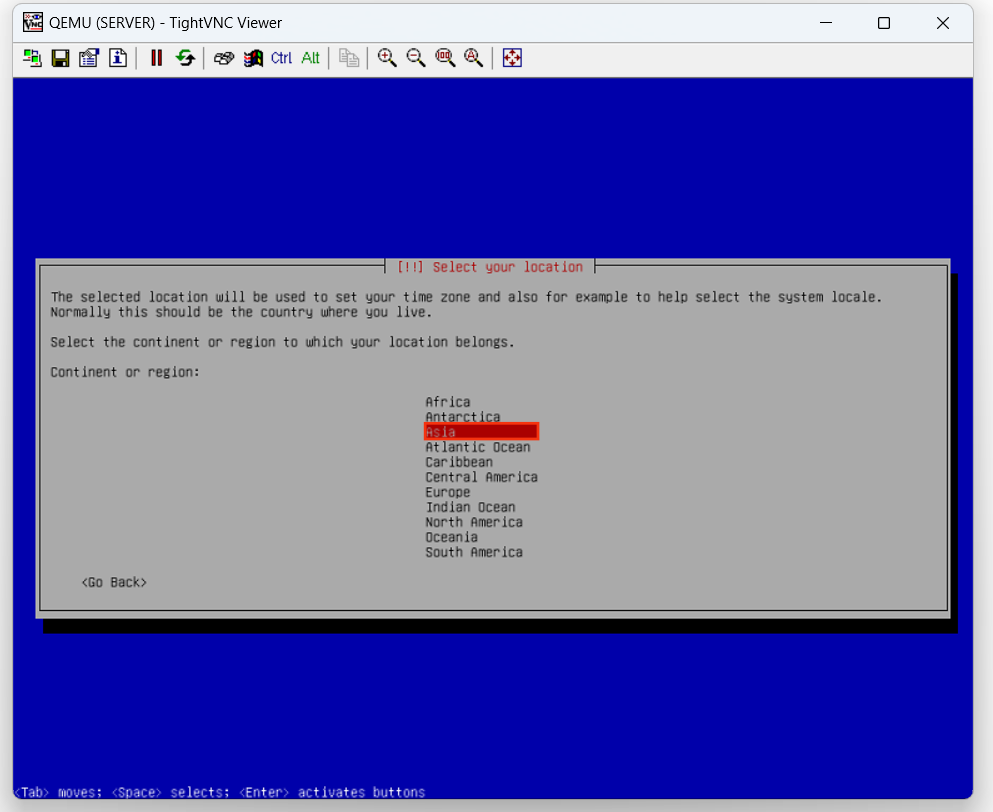
Task: Reset zoom to 100%
Action: pyautogui.click(x=445, y=58)
